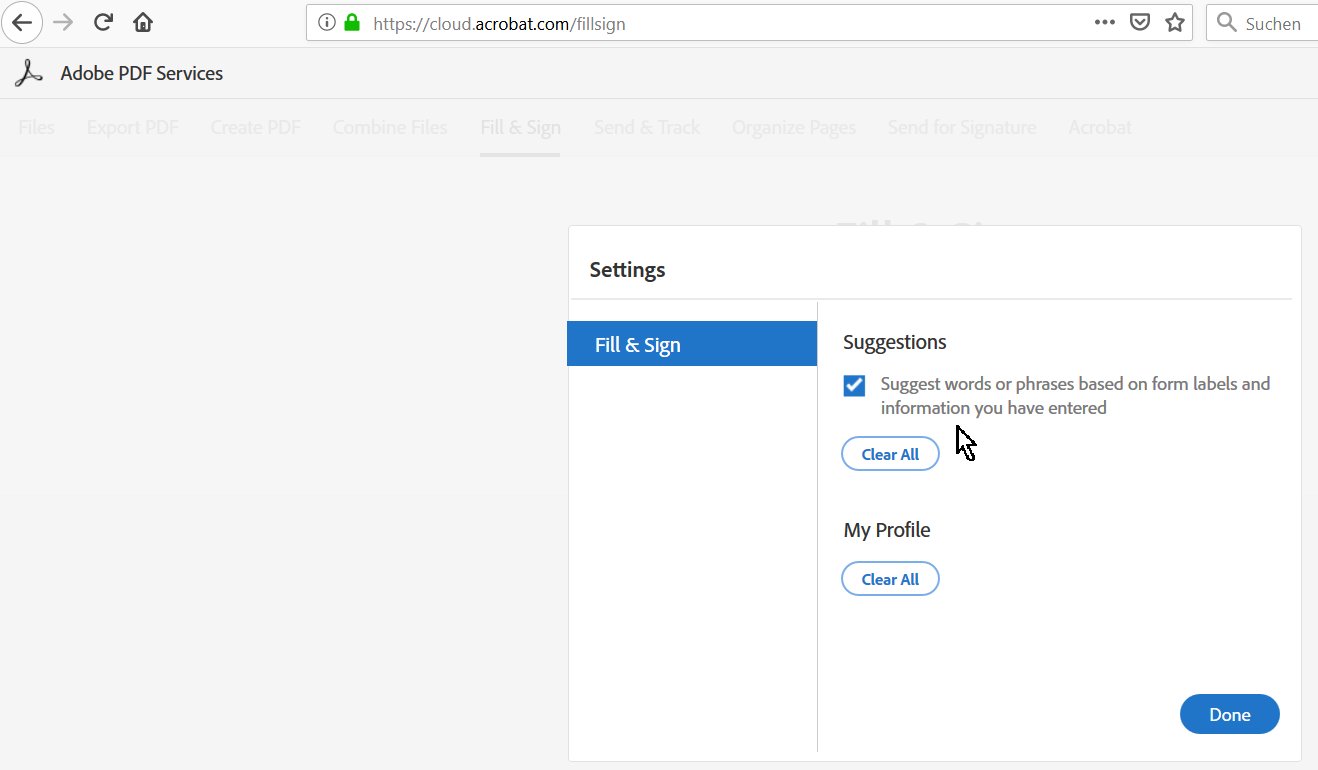This screenshot has width=1318, height=770.
Task: Click the Settings dialog title
Action: point(627,269)
